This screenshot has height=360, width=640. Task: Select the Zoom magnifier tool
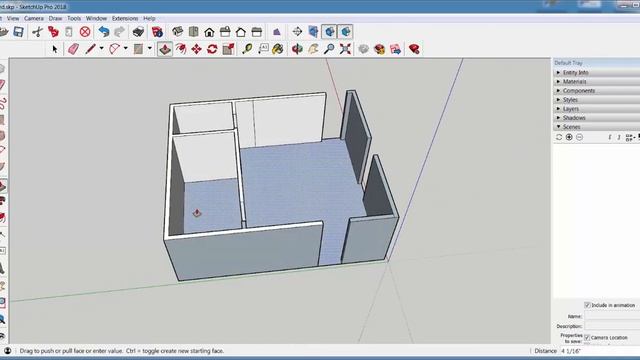329,49
